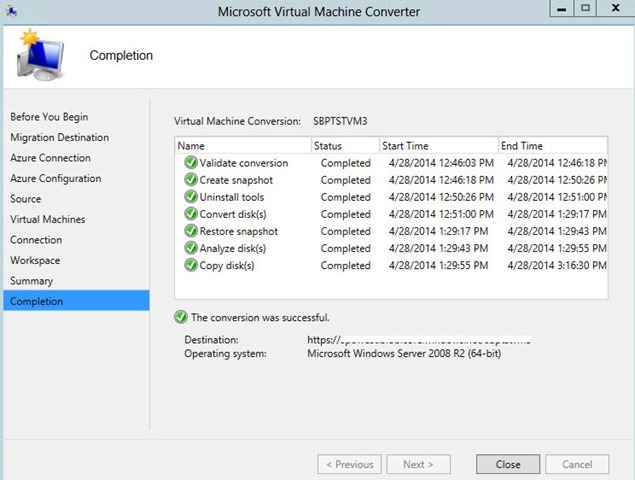Sort by the Start Time column header

tap(439, 145)
